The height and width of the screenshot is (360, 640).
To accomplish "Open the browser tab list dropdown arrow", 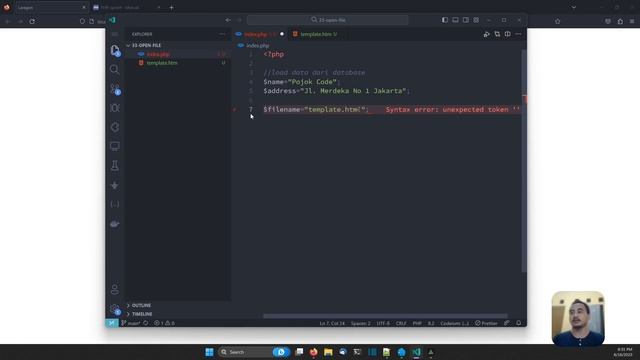I will [574, 7].
